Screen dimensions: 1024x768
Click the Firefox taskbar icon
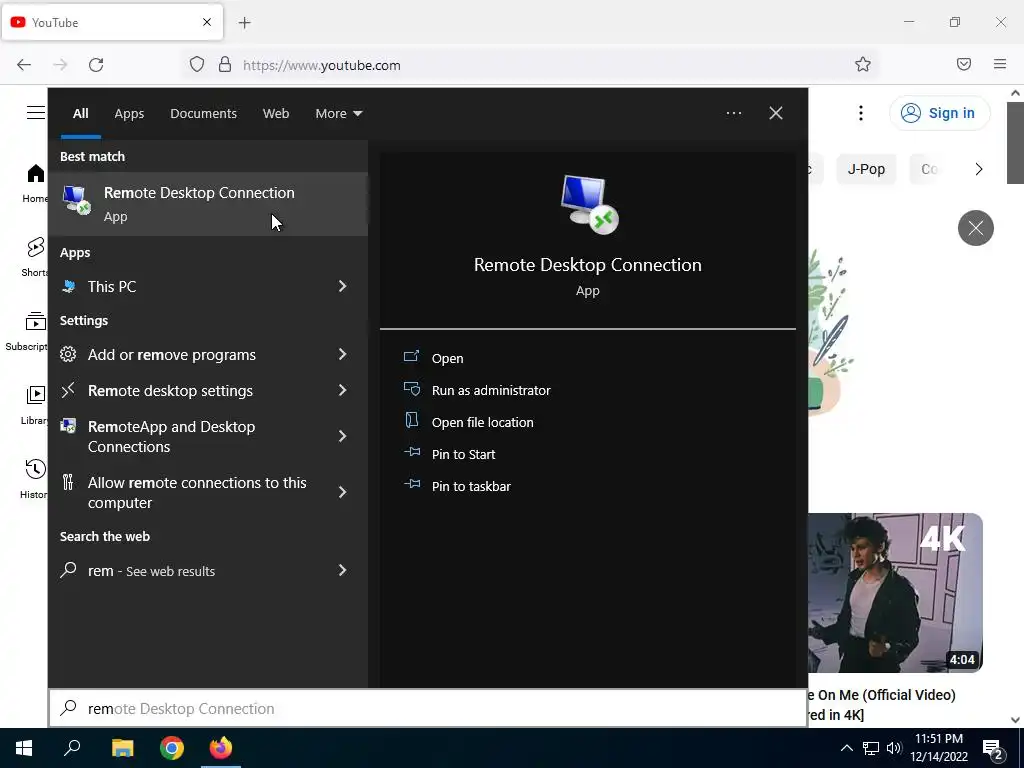coord(221,748)
